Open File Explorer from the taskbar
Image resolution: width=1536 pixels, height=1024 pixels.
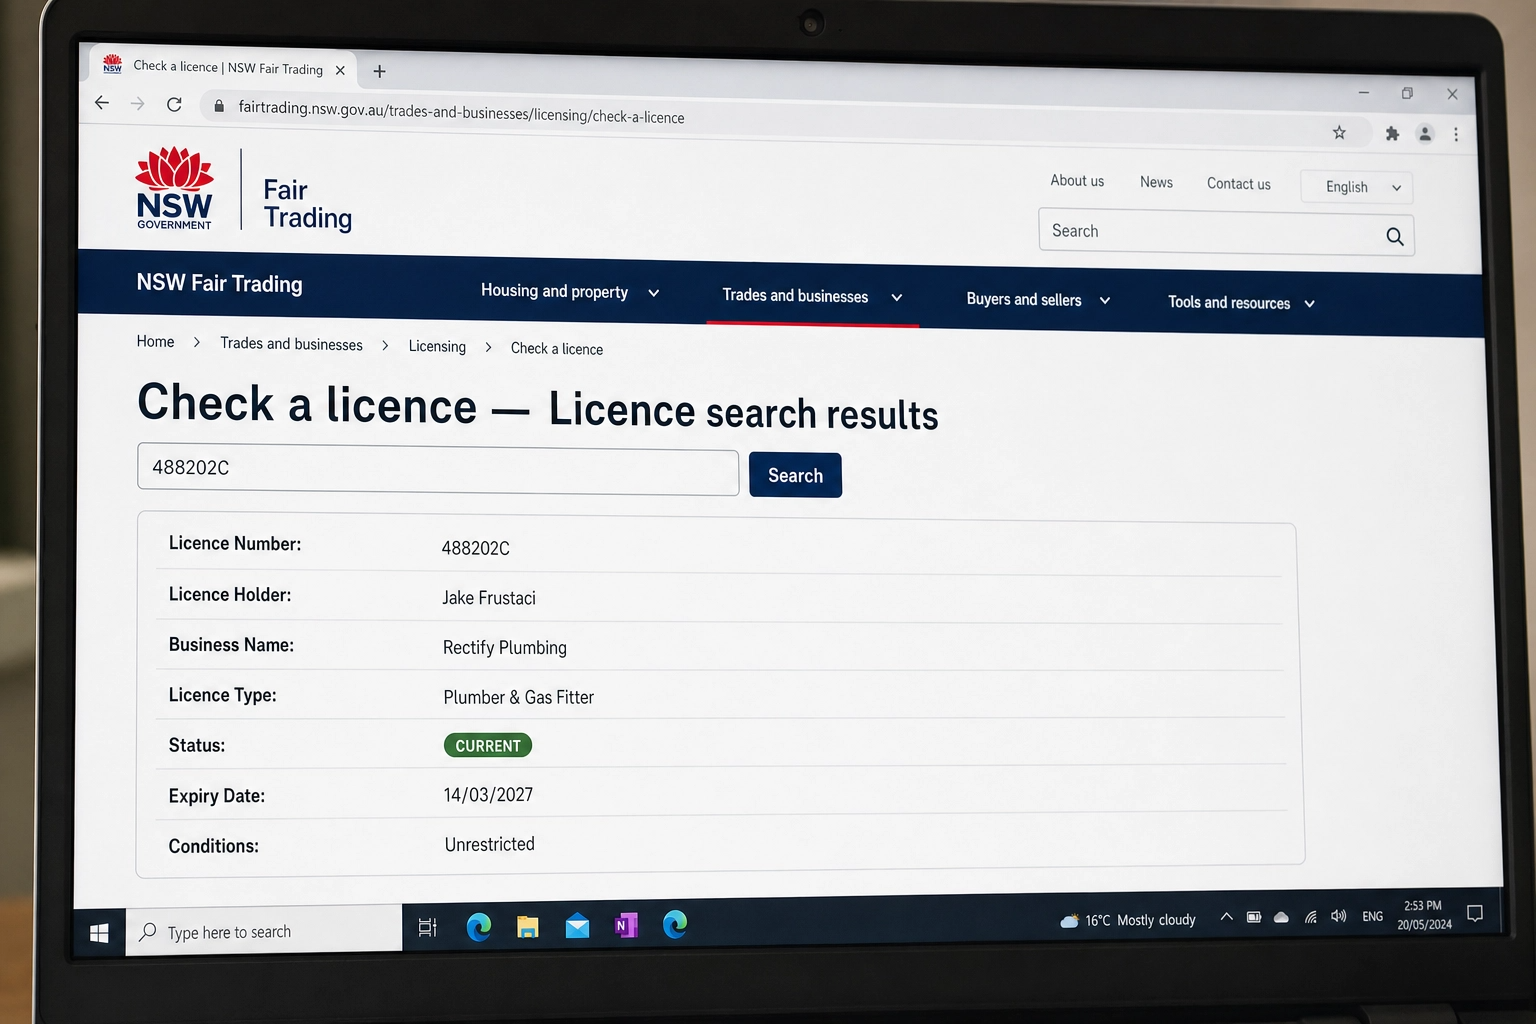coord(528,926)
